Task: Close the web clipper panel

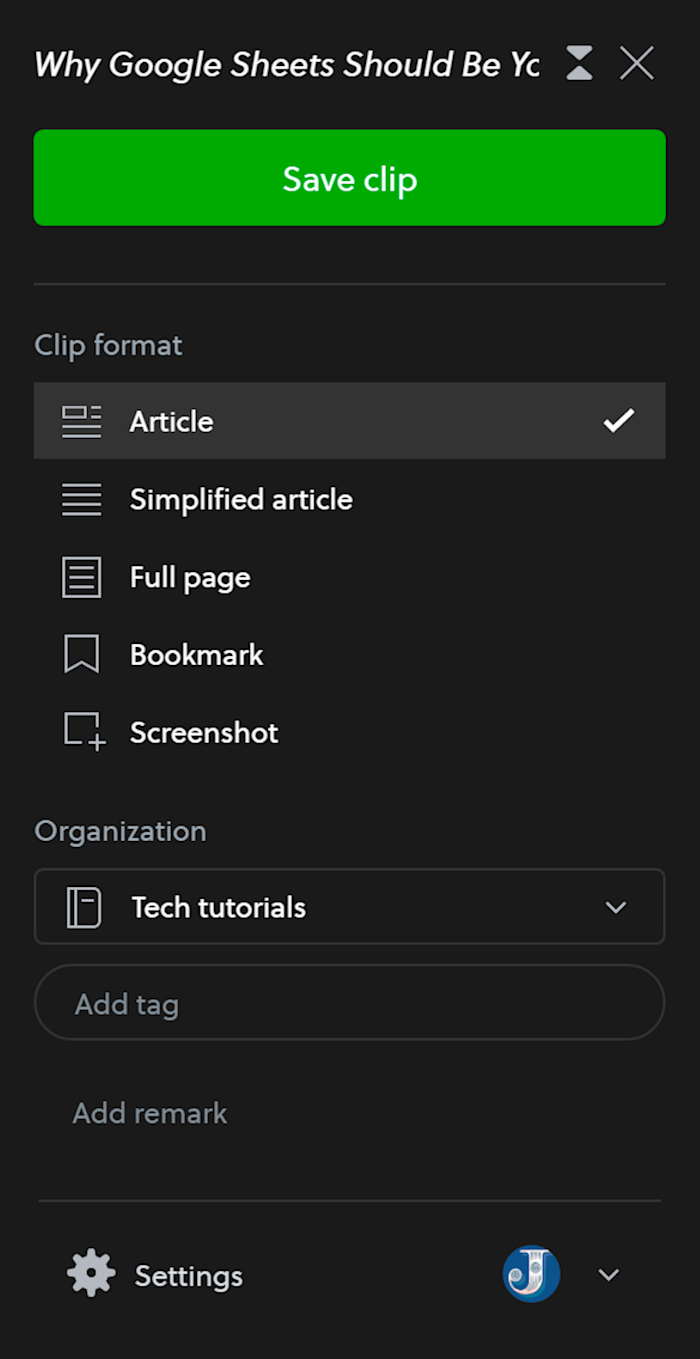Action: [x=637, y=64]
